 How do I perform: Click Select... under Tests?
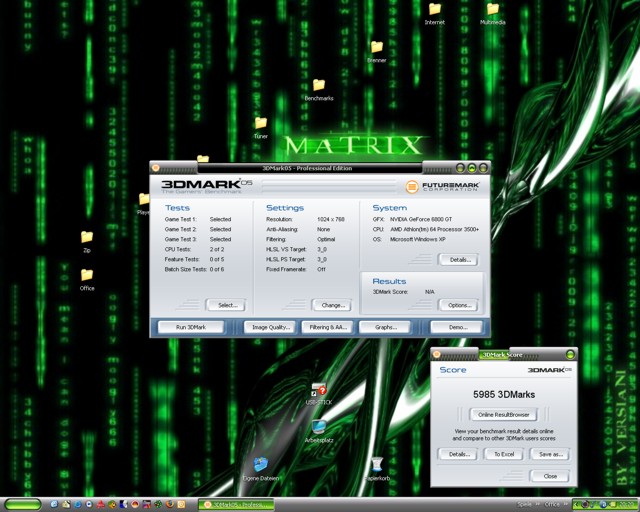[x=227, y=305]
